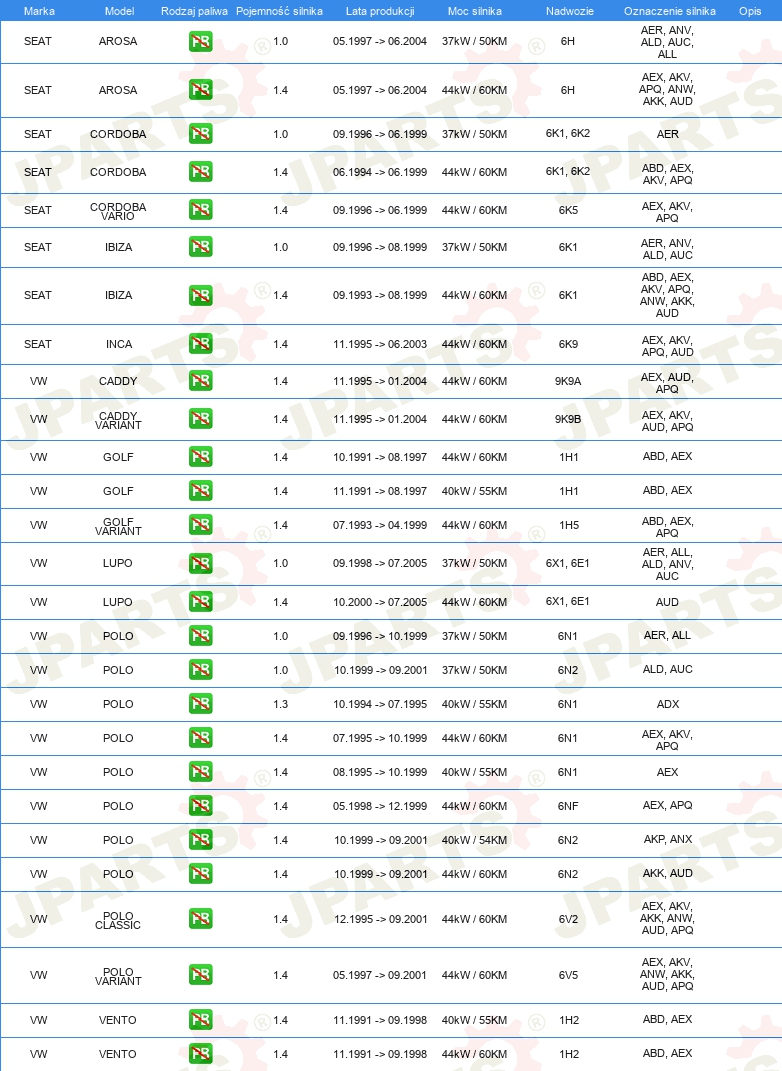Click production years 06.1994 -> 06.1999

380,172
